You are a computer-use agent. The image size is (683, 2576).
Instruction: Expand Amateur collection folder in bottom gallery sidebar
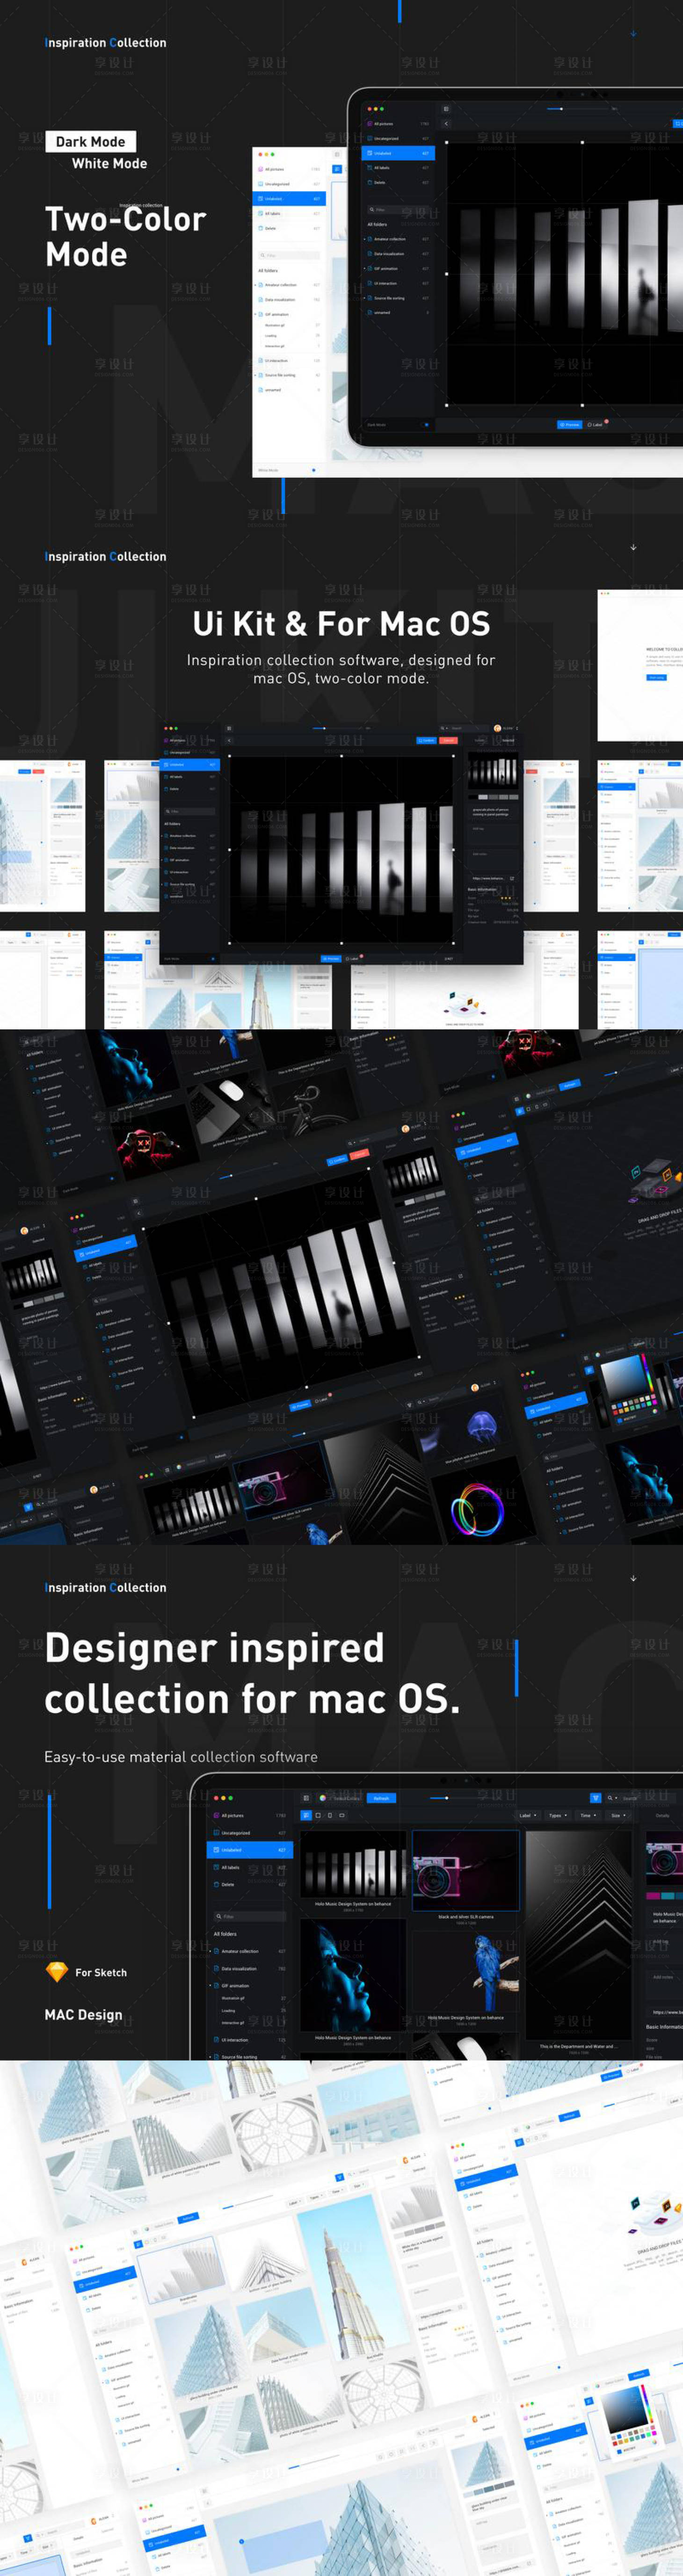[x=210, y=1952]
